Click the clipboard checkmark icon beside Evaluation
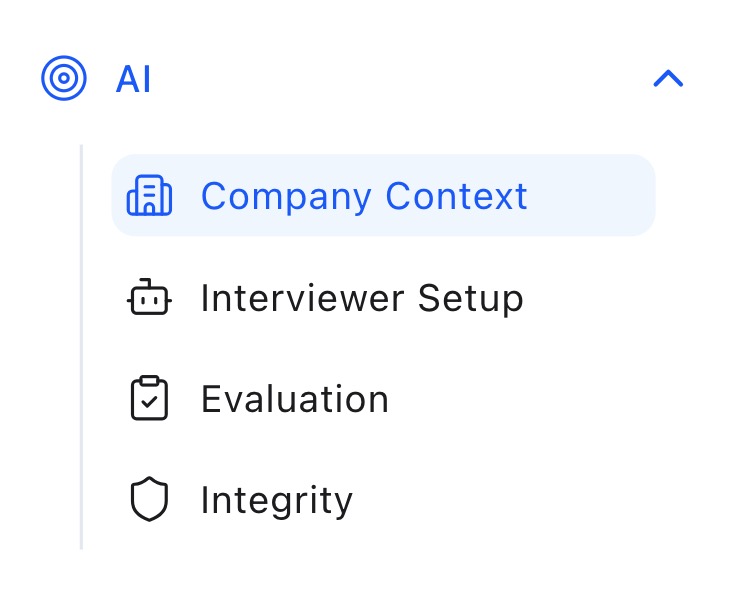The image size is (742, 596). (x=149, y=399)
